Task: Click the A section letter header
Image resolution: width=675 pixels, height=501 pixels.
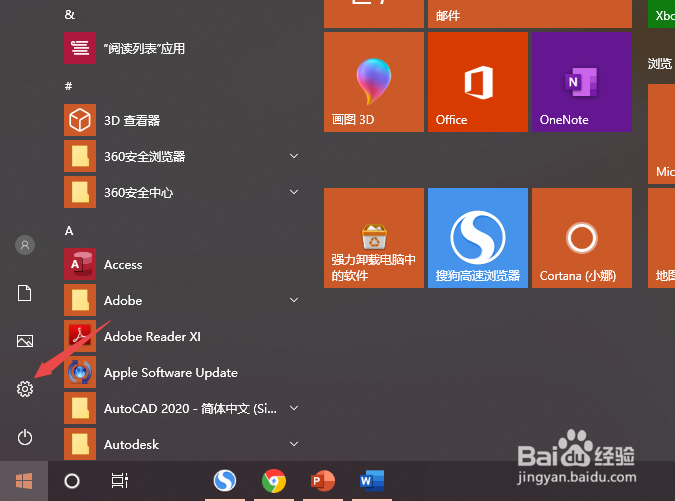Action: [x=69, y=231]
